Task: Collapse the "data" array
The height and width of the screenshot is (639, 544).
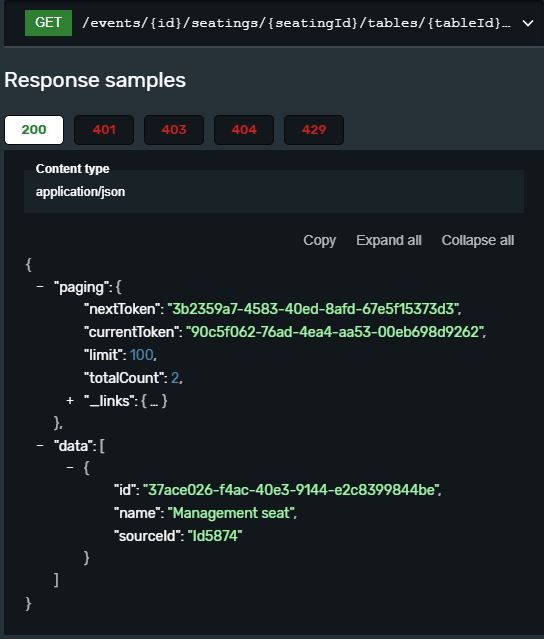Action: (x=40, y=445)
